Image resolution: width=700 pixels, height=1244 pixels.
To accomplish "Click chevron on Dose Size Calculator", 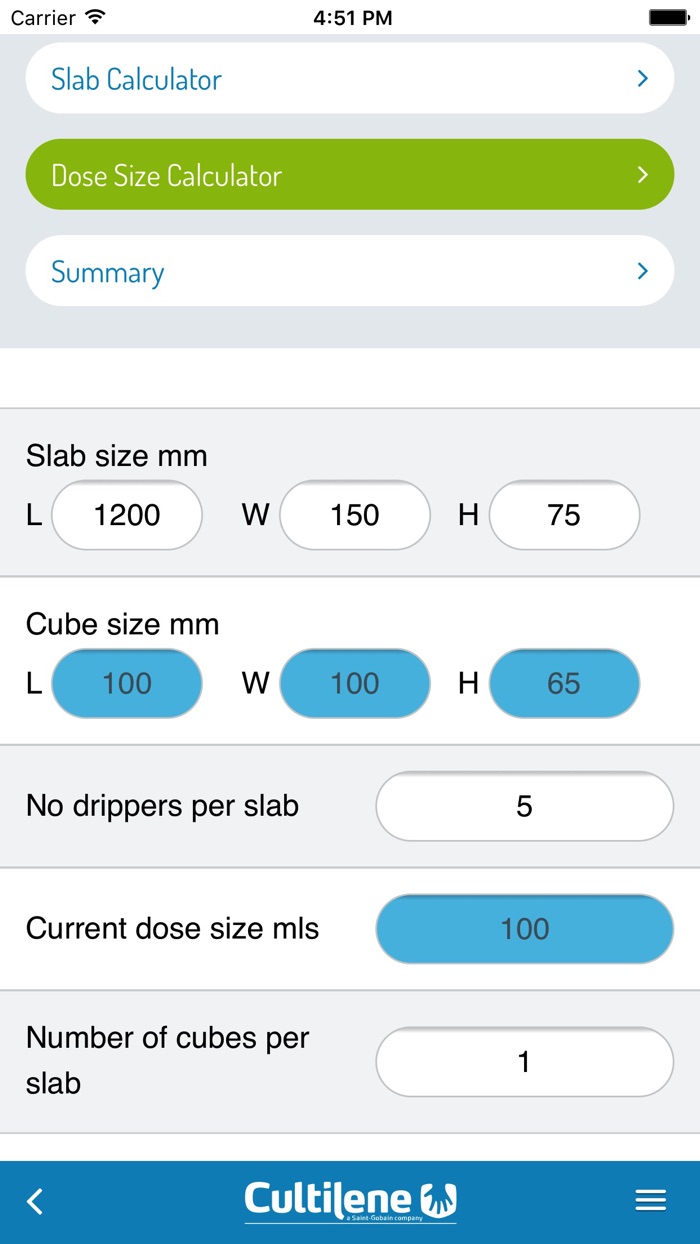I will (x=643, y=175).
